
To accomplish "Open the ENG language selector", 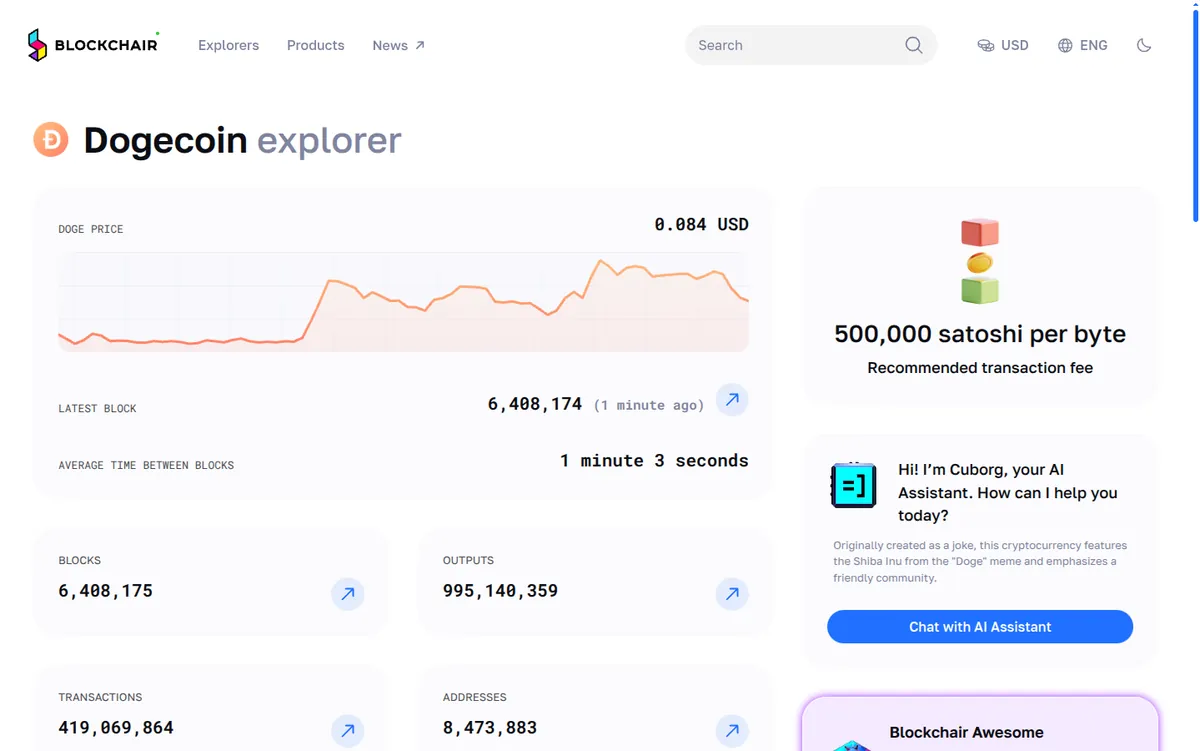I will pos(1082,45).
